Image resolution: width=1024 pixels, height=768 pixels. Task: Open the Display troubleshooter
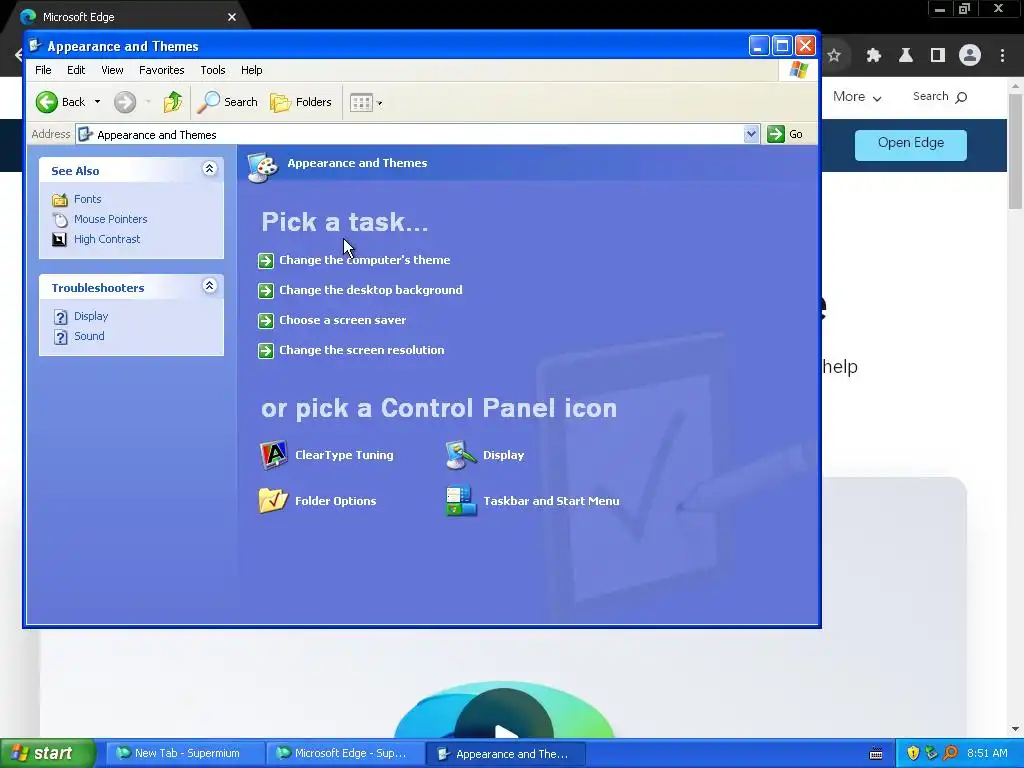click(91, 316)
